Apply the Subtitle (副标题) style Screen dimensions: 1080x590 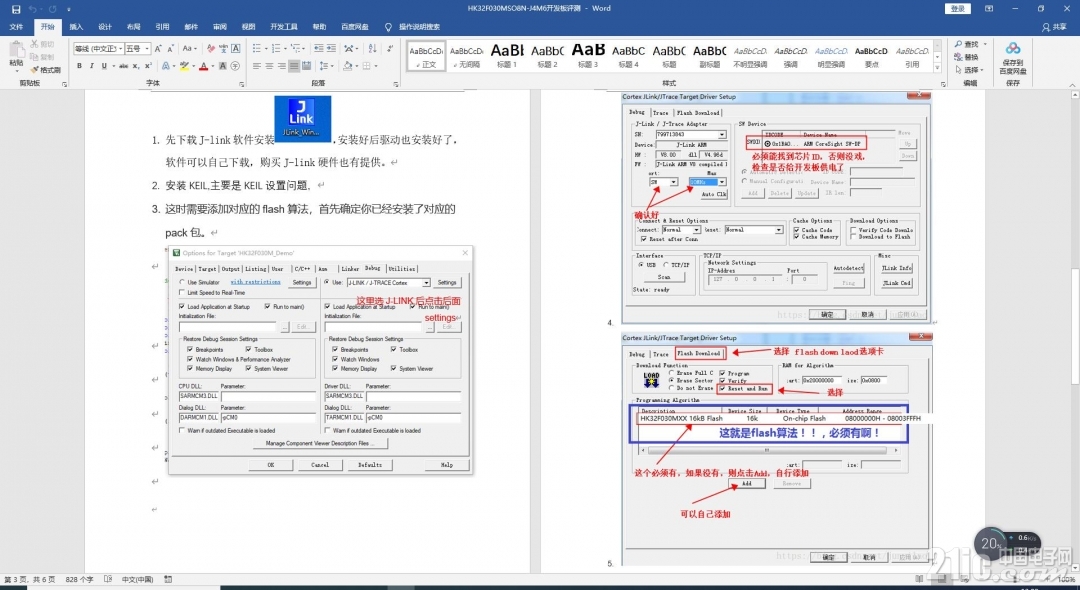tap(709, 56)
